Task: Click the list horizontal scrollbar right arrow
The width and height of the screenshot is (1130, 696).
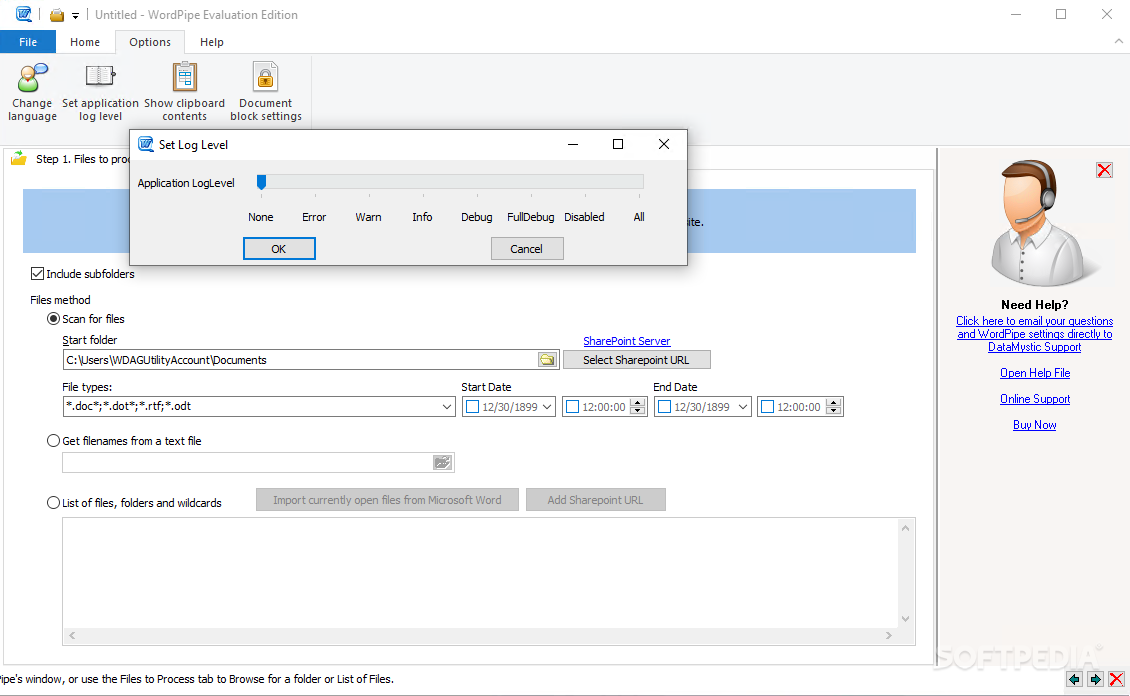Action: click(889, 635)
